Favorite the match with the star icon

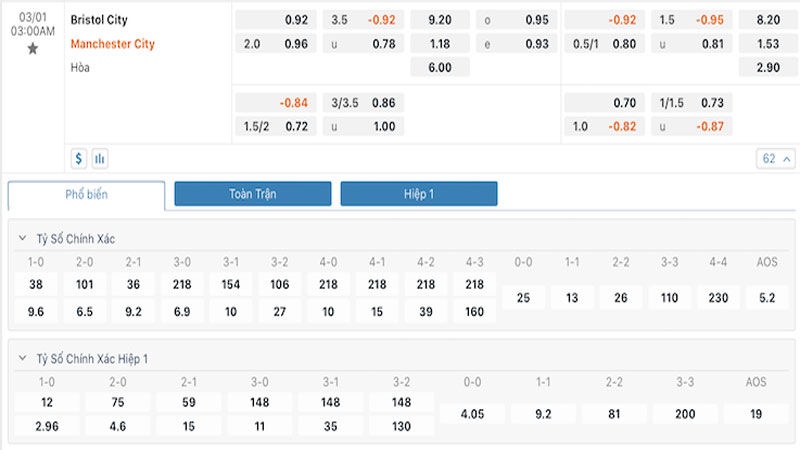point(33,49)
